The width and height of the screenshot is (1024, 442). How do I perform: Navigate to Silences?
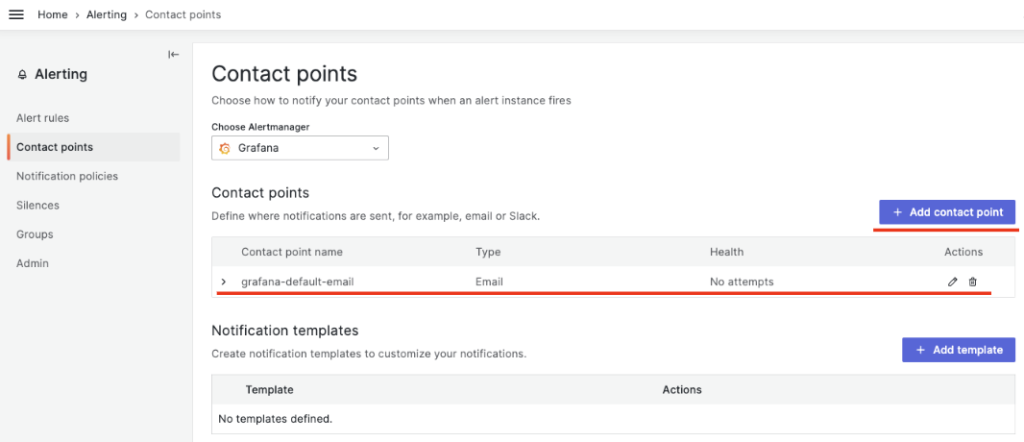[x=38, y=205]
